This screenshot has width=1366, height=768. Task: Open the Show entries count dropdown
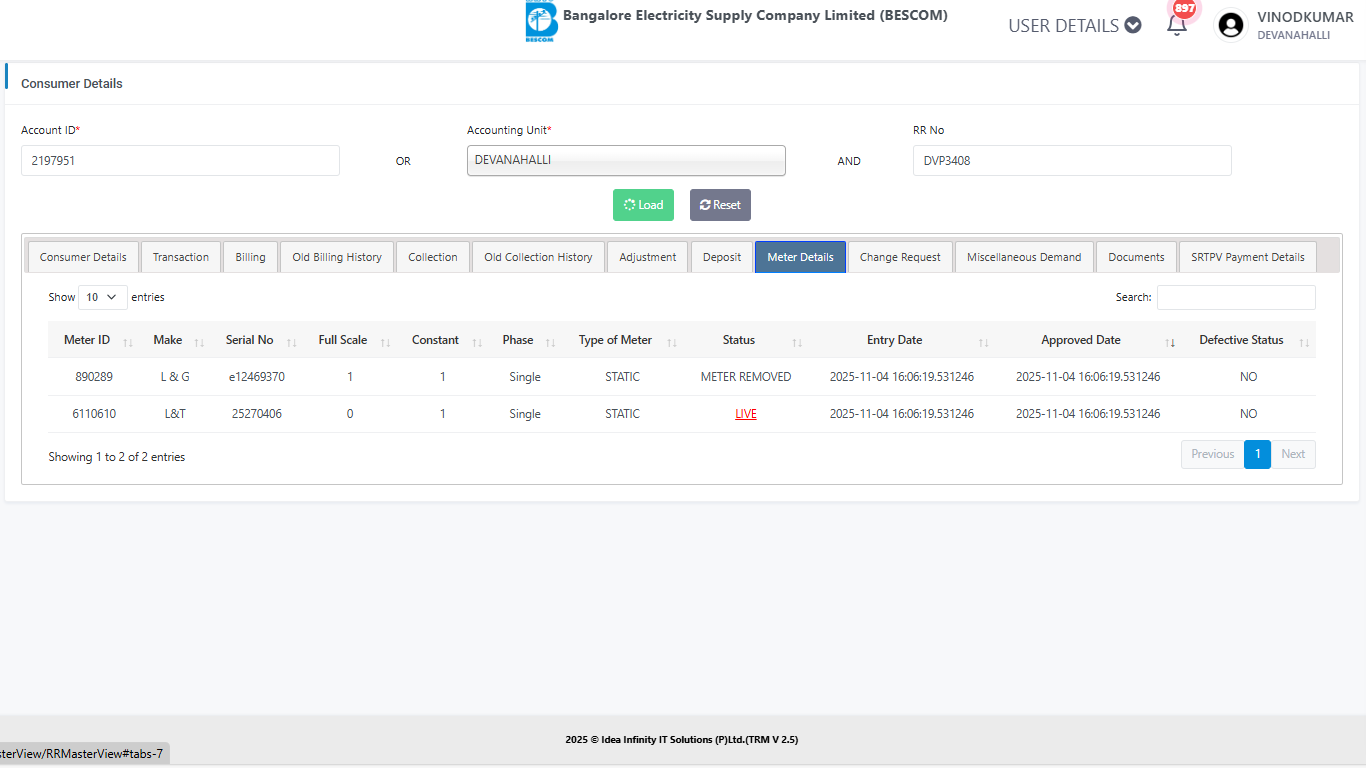tap(103, 297)
